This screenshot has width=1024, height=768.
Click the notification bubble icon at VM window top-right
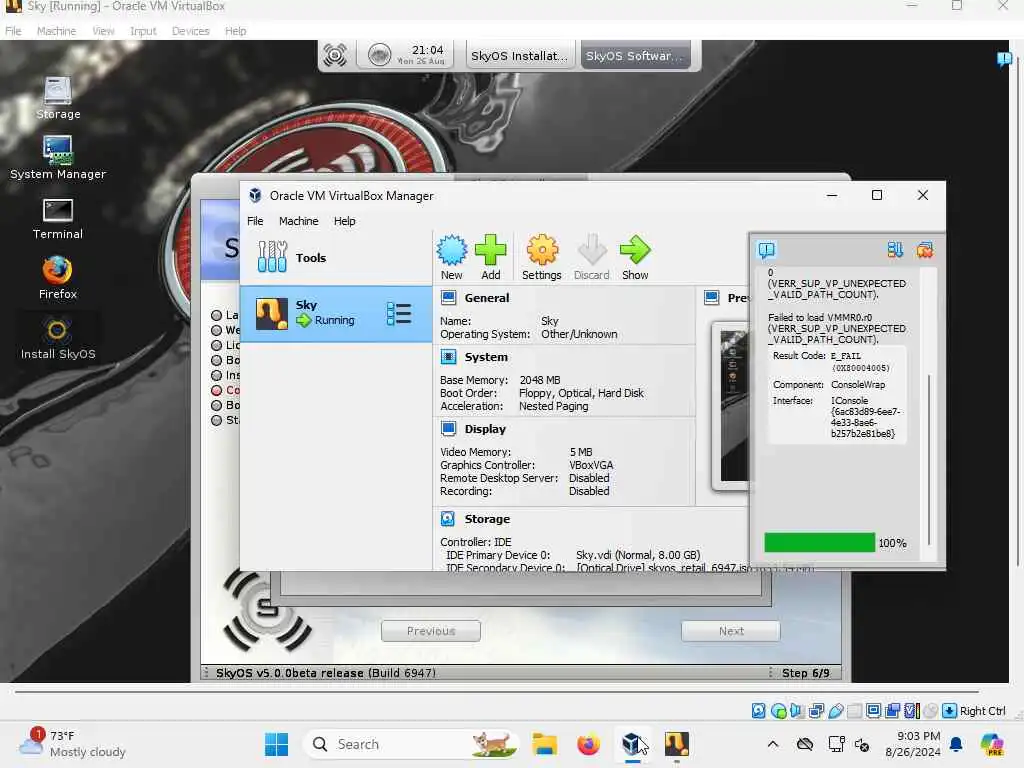point(1004,59)
